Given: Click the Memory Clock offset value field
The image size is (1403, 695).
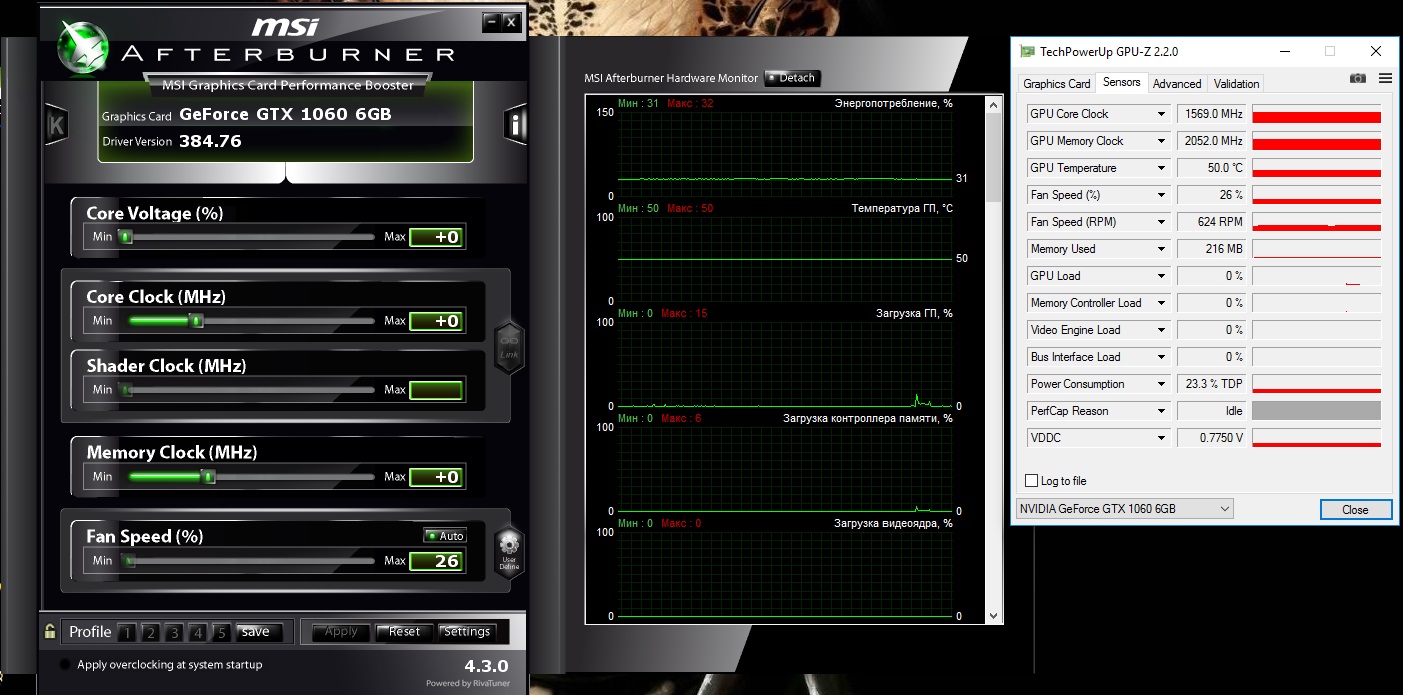Looking at the screenshot, I should click(436, 477).
